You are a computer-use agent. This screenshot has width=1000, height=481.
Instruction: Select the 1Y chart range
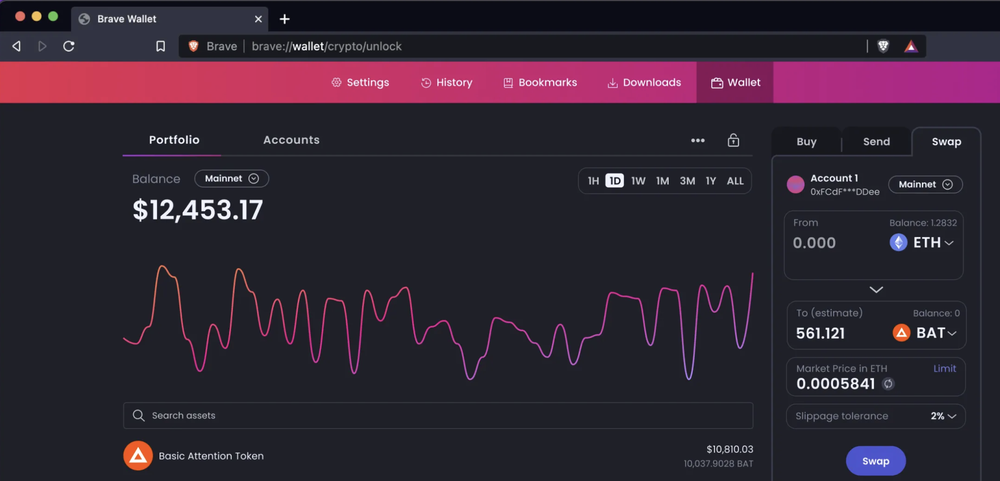pyautogui.click(x=711, y=181)
